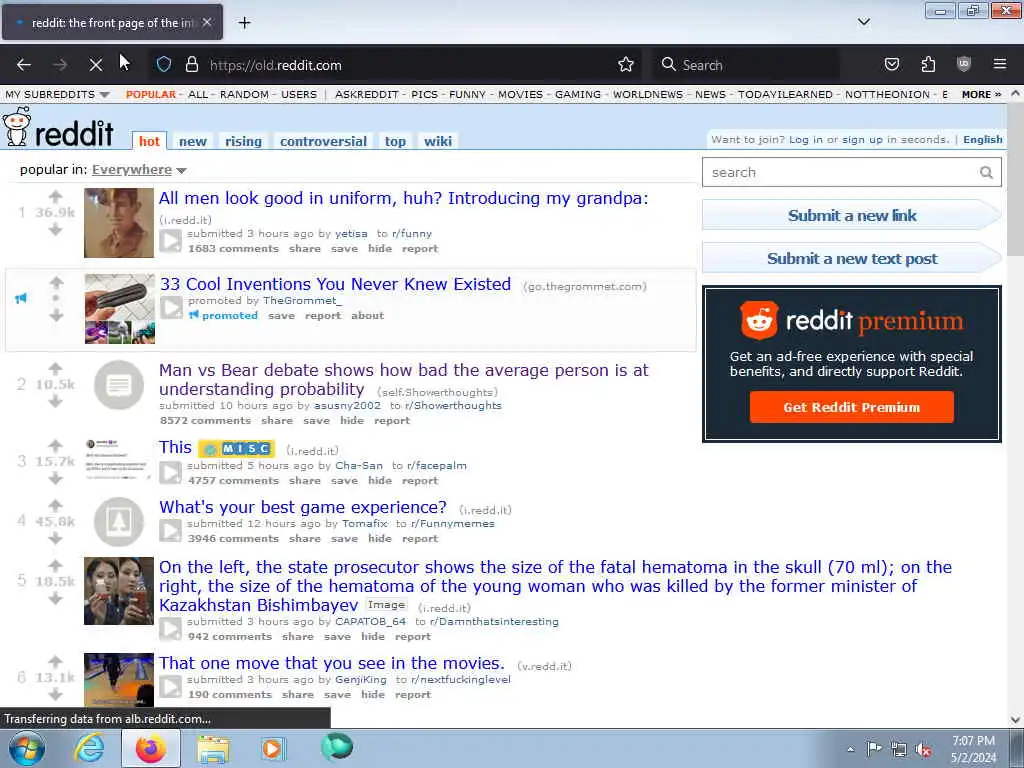
Task: Downvote the facepalm 'This' post
Action: 56,478
